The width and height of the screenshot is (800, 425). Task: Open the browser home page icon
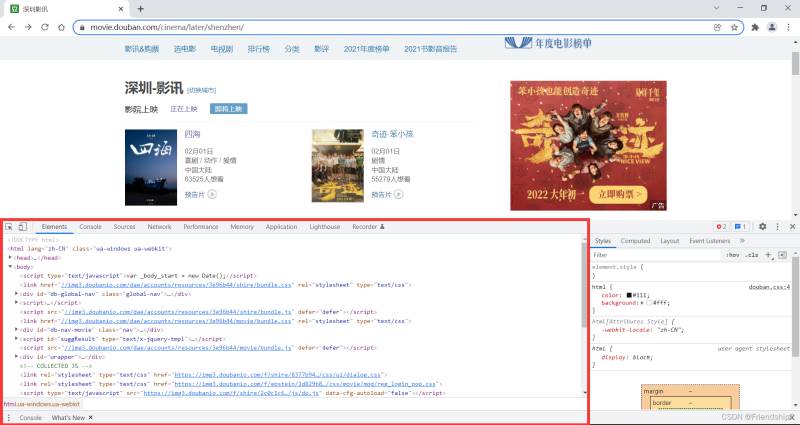point(61,28)
